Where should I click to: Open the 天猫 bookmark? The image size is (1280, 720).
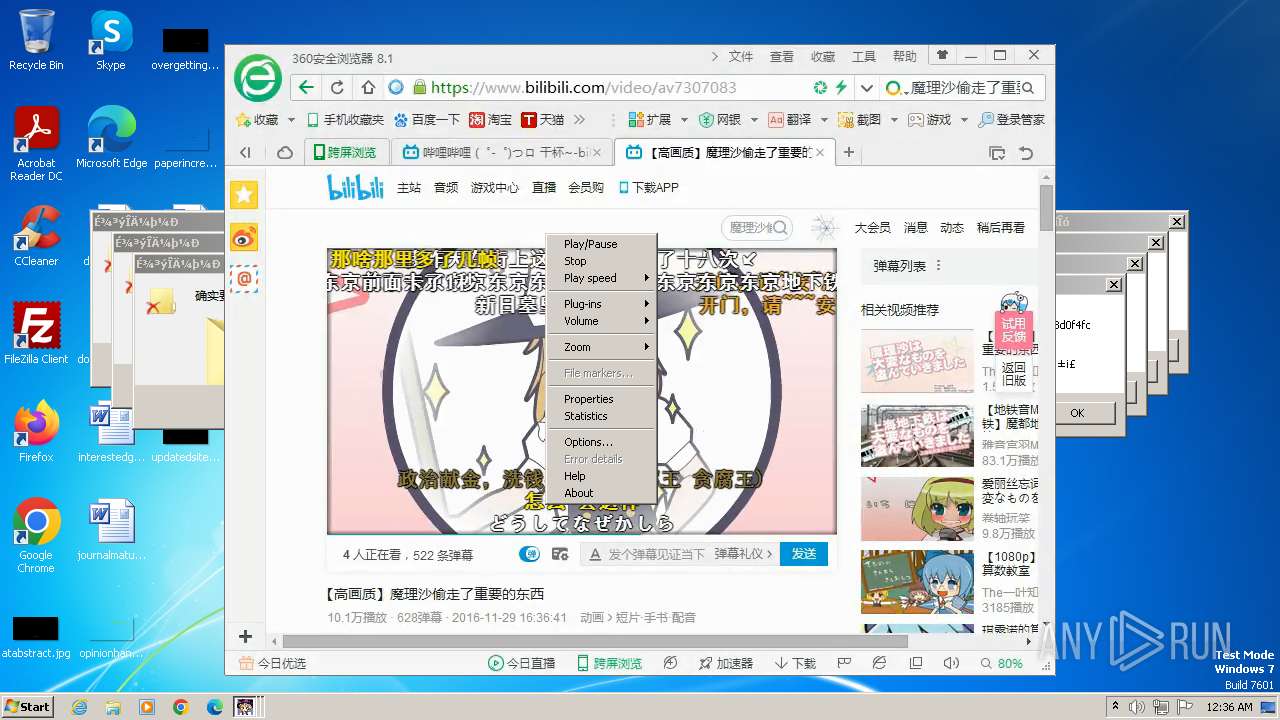542,119
